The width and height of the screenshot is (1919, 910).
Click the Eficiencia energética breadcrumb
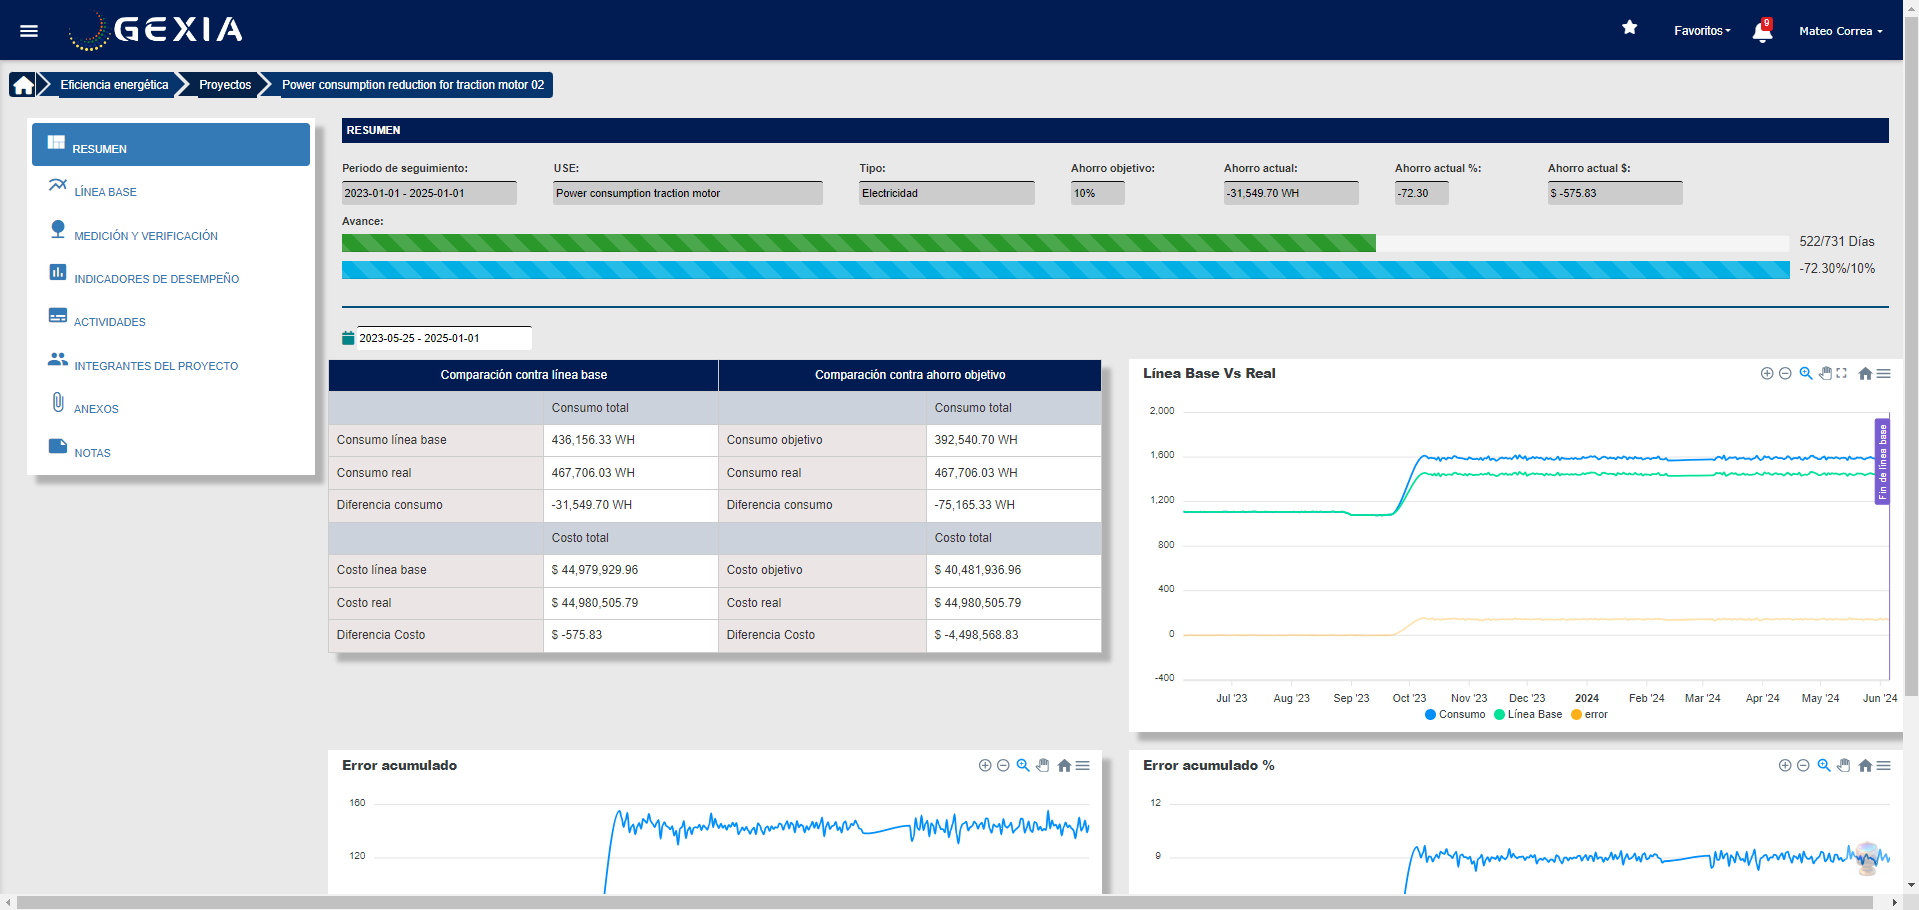(x=114, y=85)
